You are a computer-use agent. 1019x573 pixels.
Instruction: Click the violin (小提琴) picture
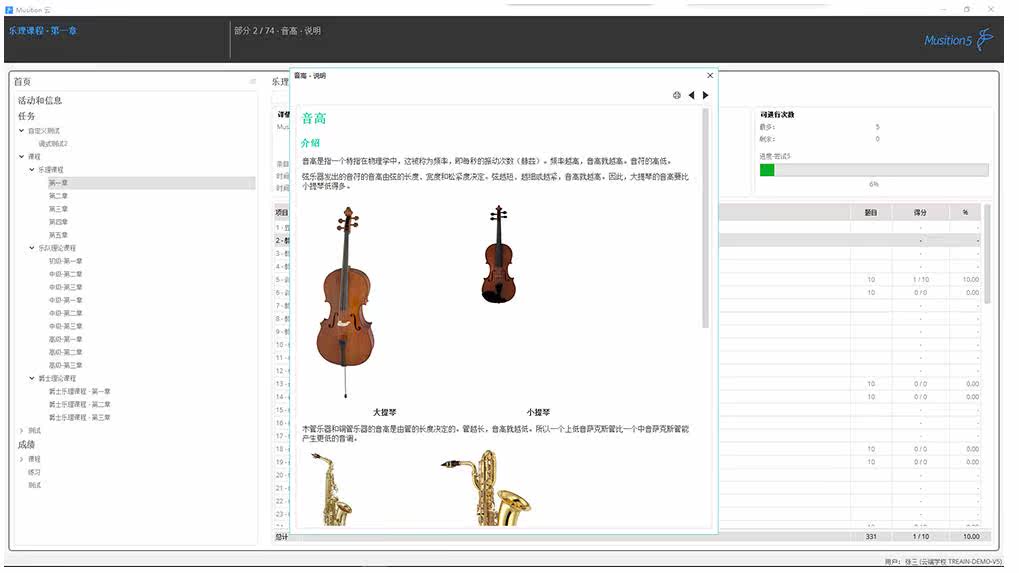(498, 254)
